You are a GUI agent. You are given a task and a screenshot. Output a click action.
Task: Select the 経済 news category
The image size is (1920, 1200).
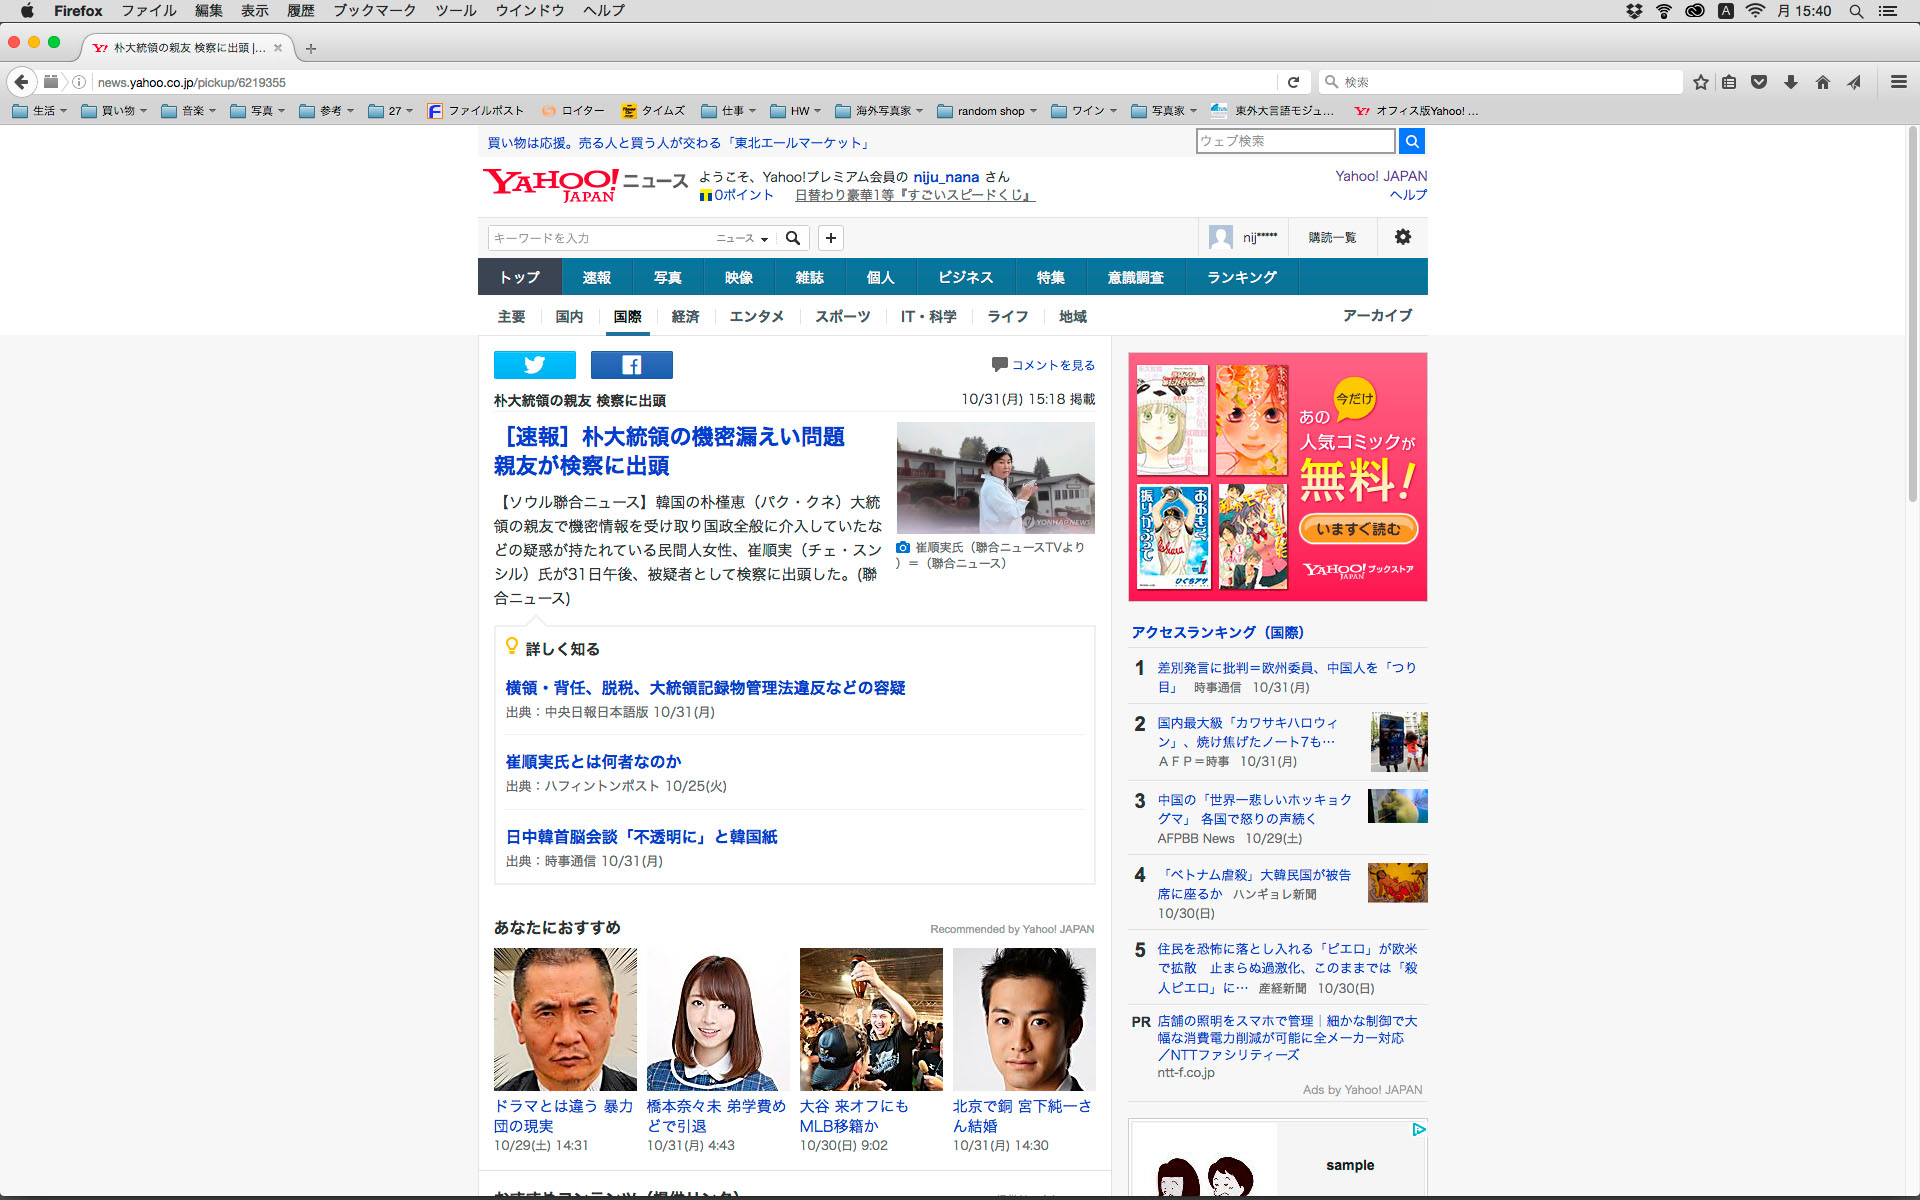coord(685,317)
